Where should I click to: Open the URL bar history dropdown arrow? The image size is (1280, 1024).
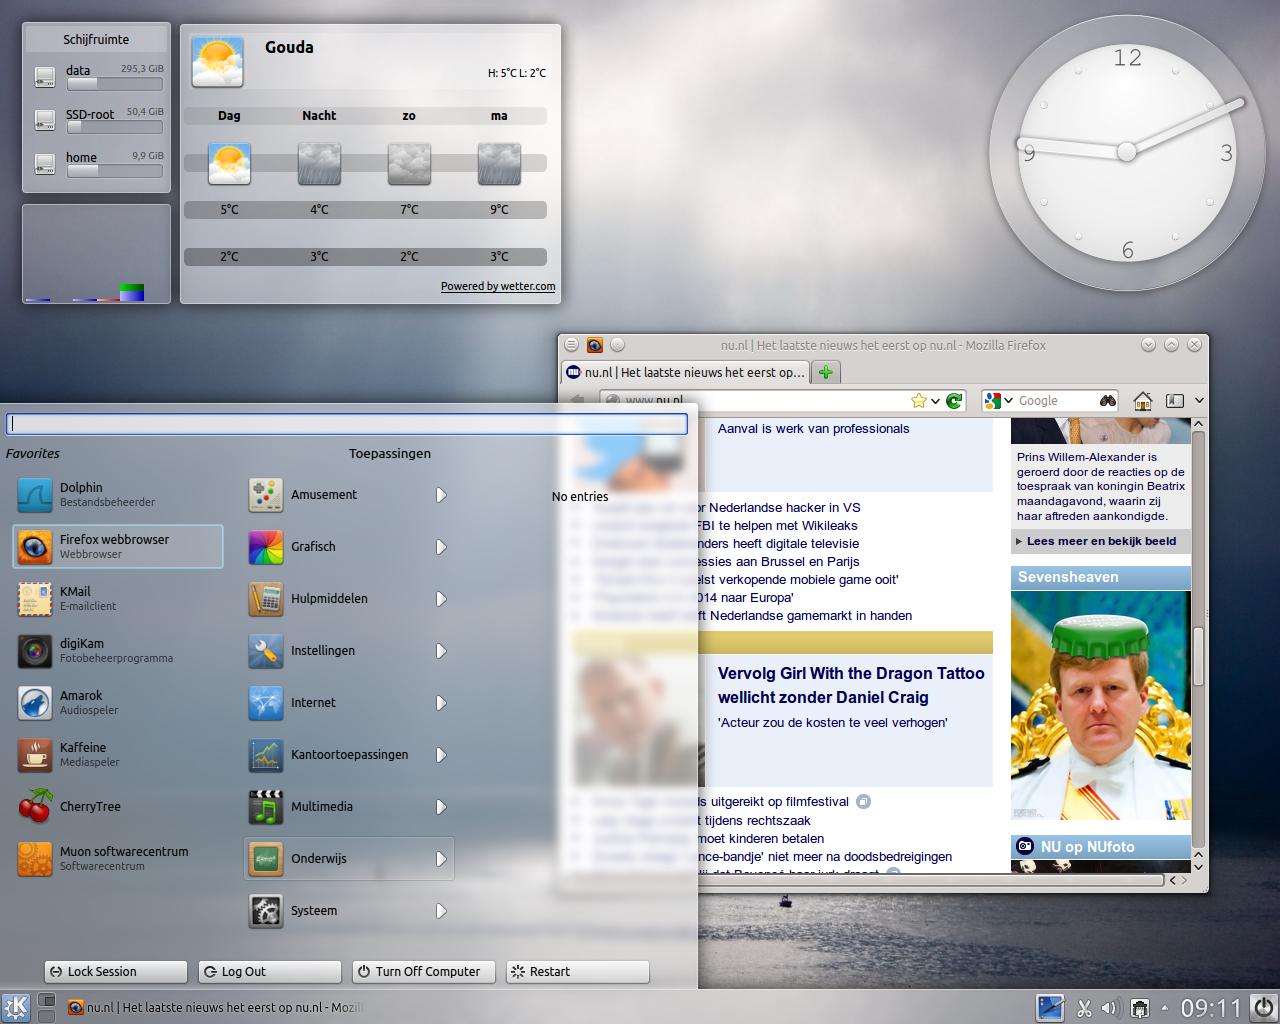(x=935, y=401)
